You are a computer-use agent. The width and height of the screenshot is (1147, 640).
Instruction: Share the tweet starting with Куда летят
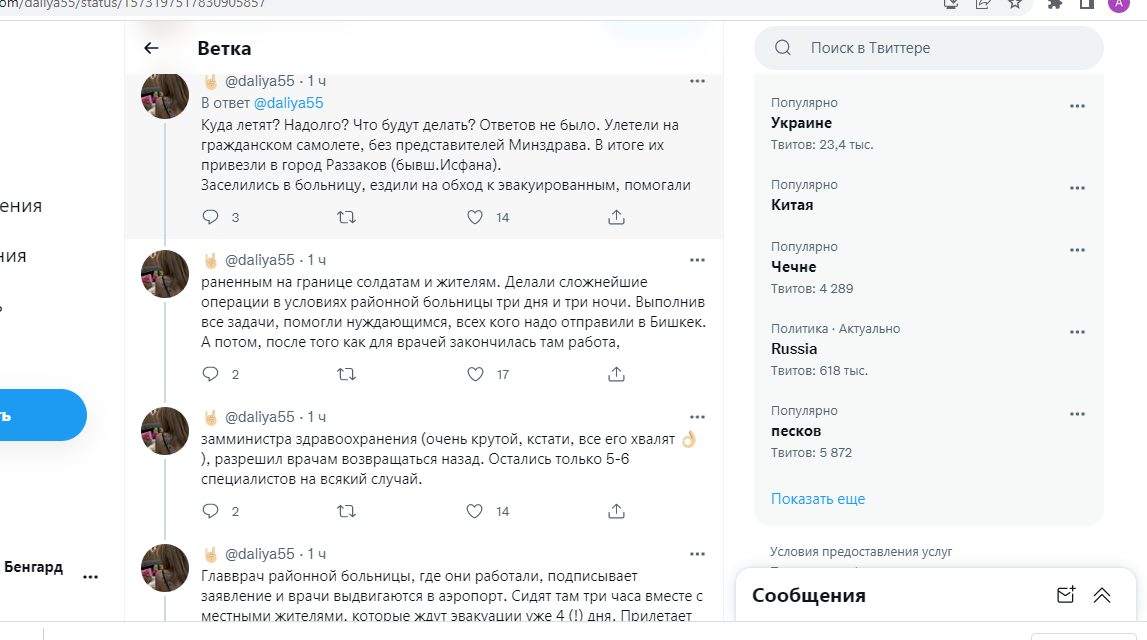click(x=617, y=217)
